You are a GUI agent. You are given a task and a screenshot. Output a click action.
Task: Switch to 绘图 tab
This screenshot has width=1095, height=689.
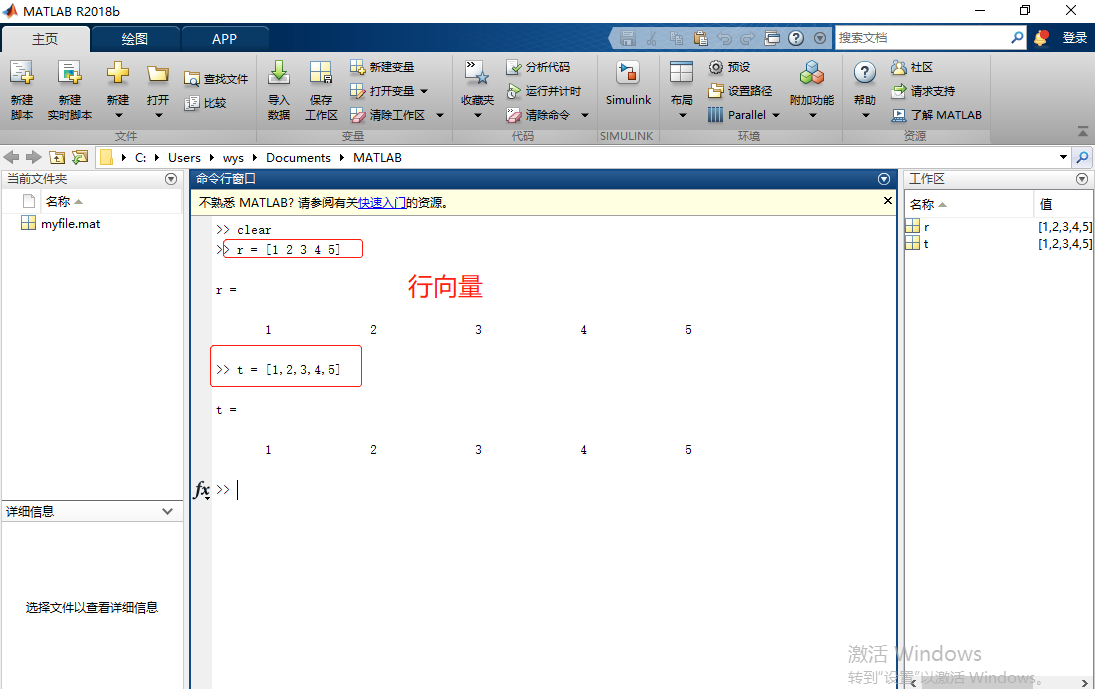coord(135,39)
